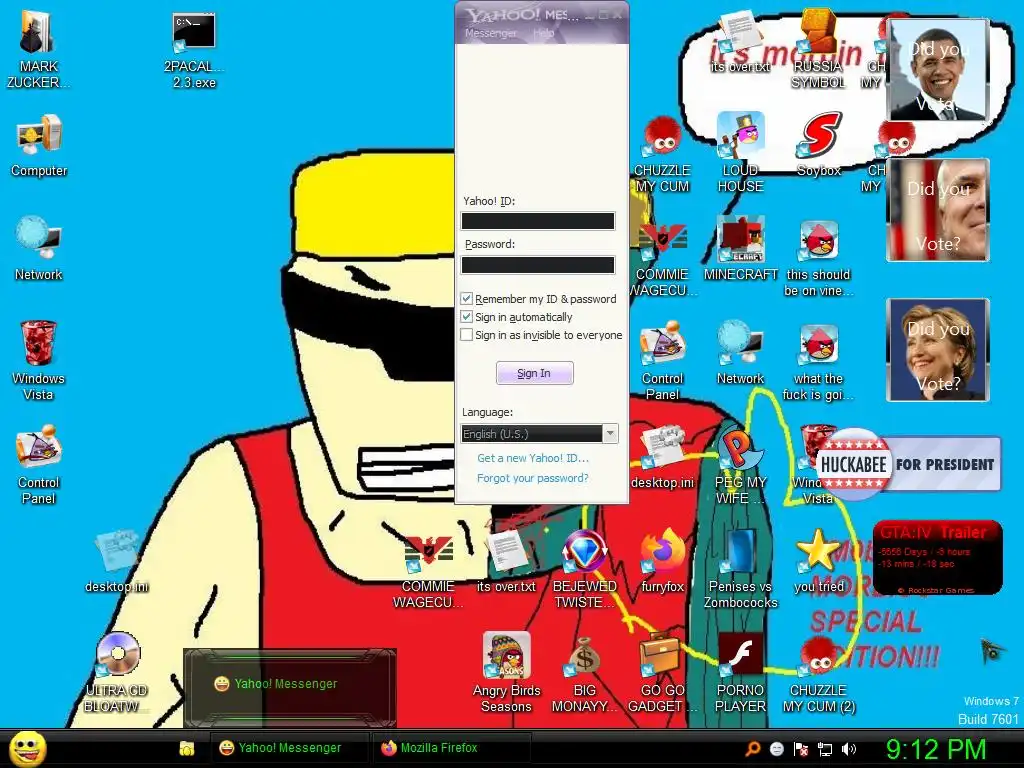
Task: Expand the Language dropdown arrow
Action: pyautogui.click(x=610, y=433)
